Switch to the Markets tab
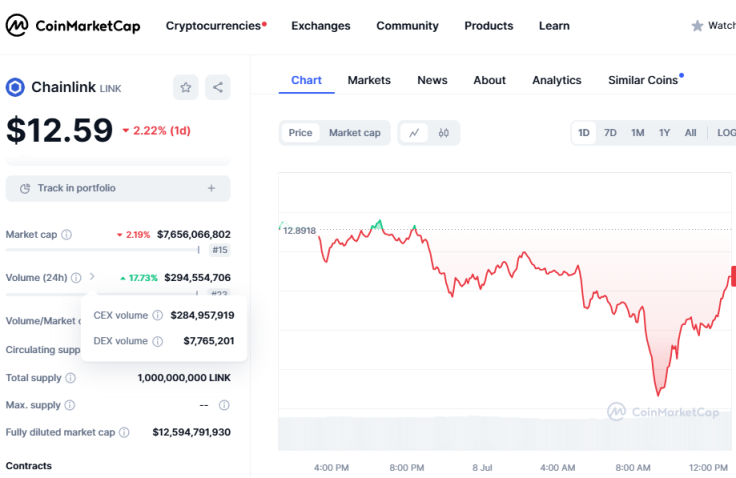736x478 pixels. (369, 80)
